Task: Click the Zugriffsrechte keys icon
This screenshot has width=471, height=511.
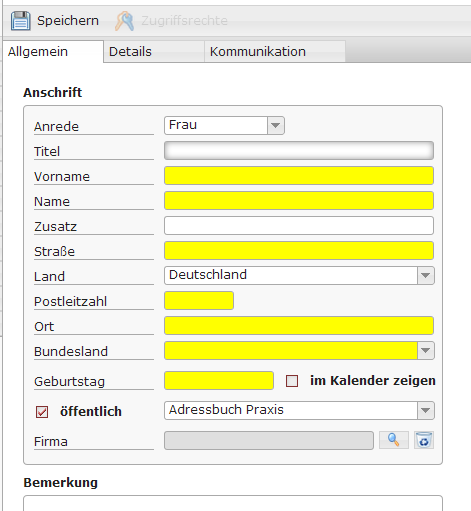Action: pos(124,21)
